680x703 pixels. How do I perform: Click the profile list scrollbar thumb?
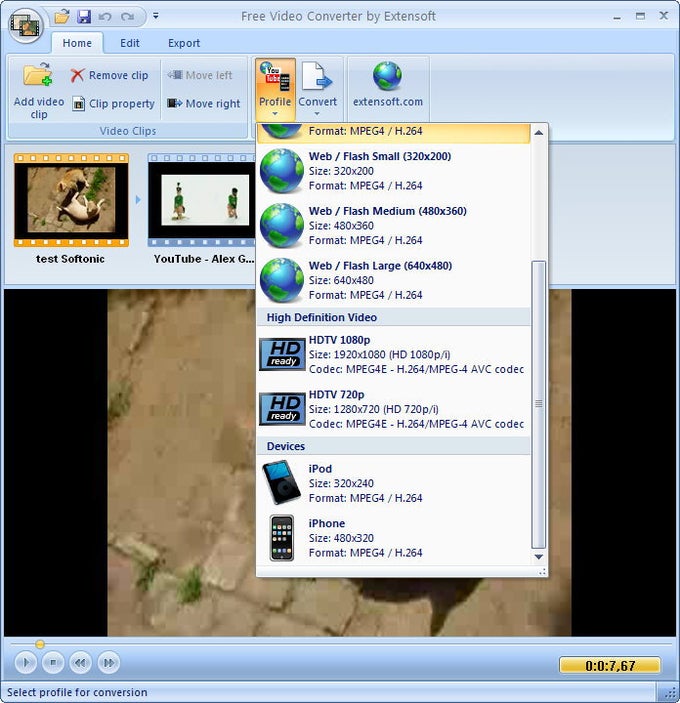pos(539,404)
